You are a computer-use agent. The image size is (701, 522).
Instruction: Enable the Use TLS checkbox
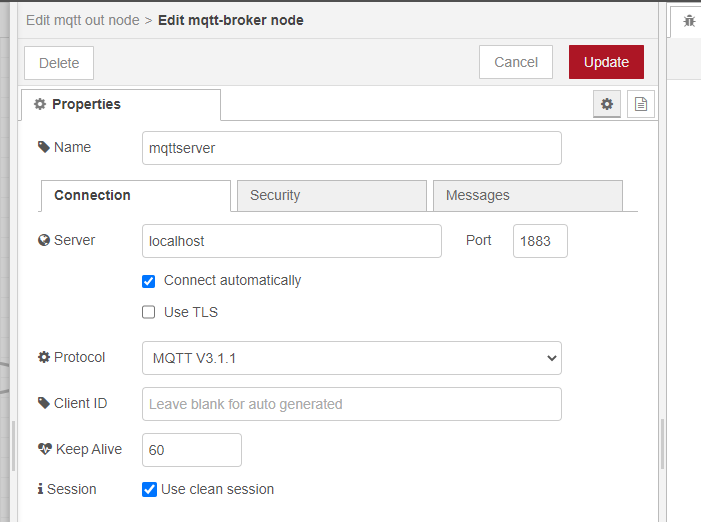coord(149,312)
